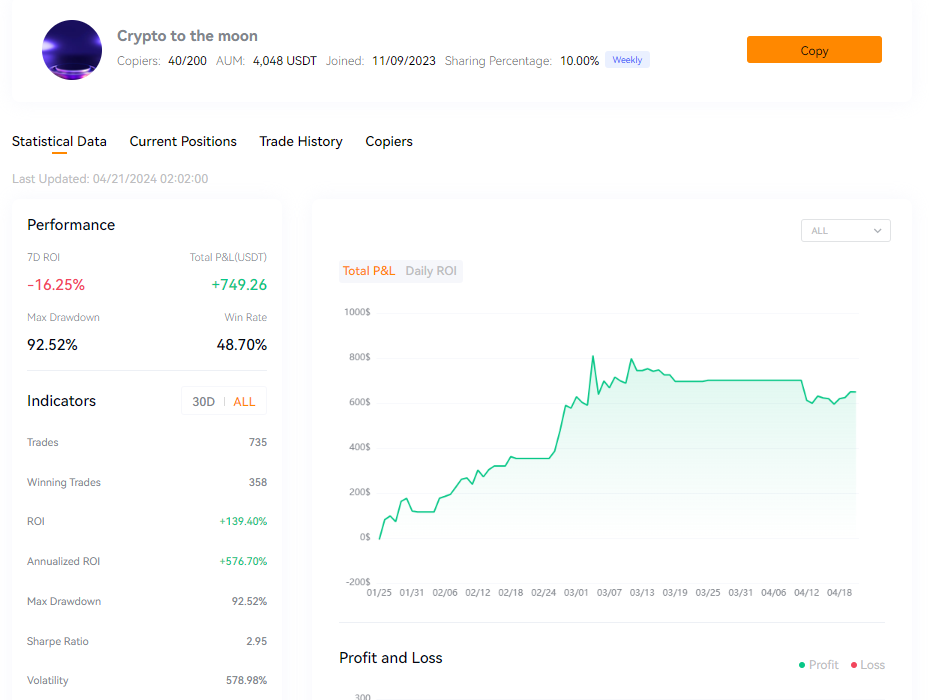Click the P&L chart peak area

click(x=592, y=358)
